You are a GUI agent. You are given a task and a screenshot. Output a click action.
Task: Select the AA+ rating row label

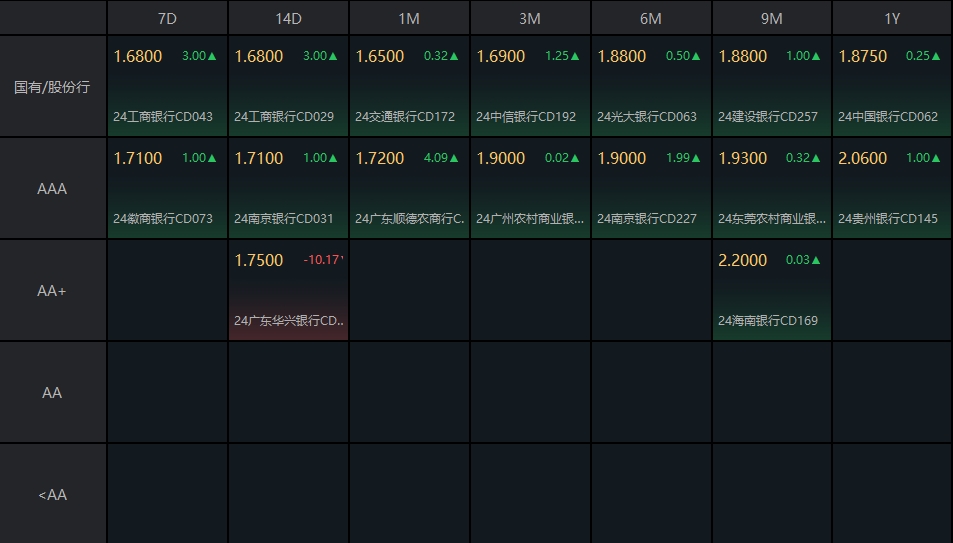(x=52, y=291)
